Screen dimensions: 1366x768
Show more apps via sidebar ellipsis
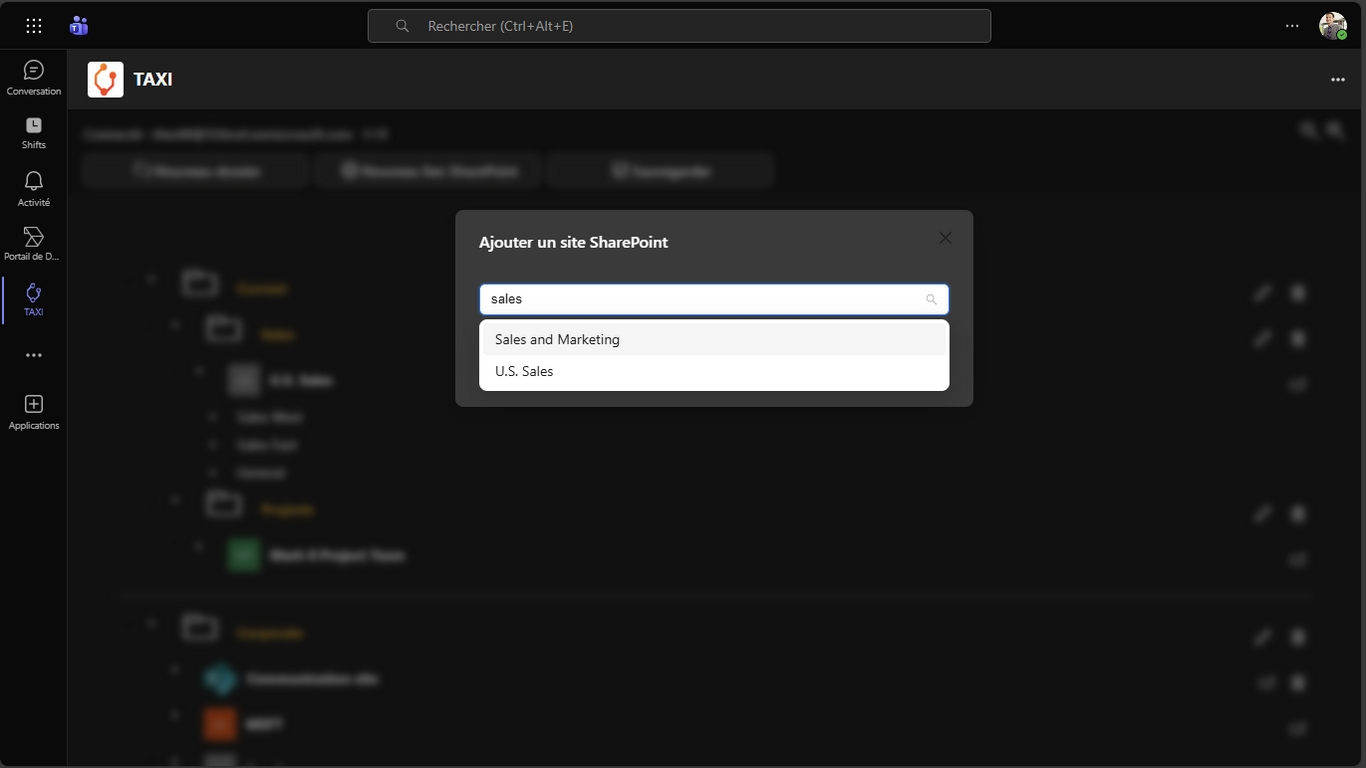(x=34, y=355)
